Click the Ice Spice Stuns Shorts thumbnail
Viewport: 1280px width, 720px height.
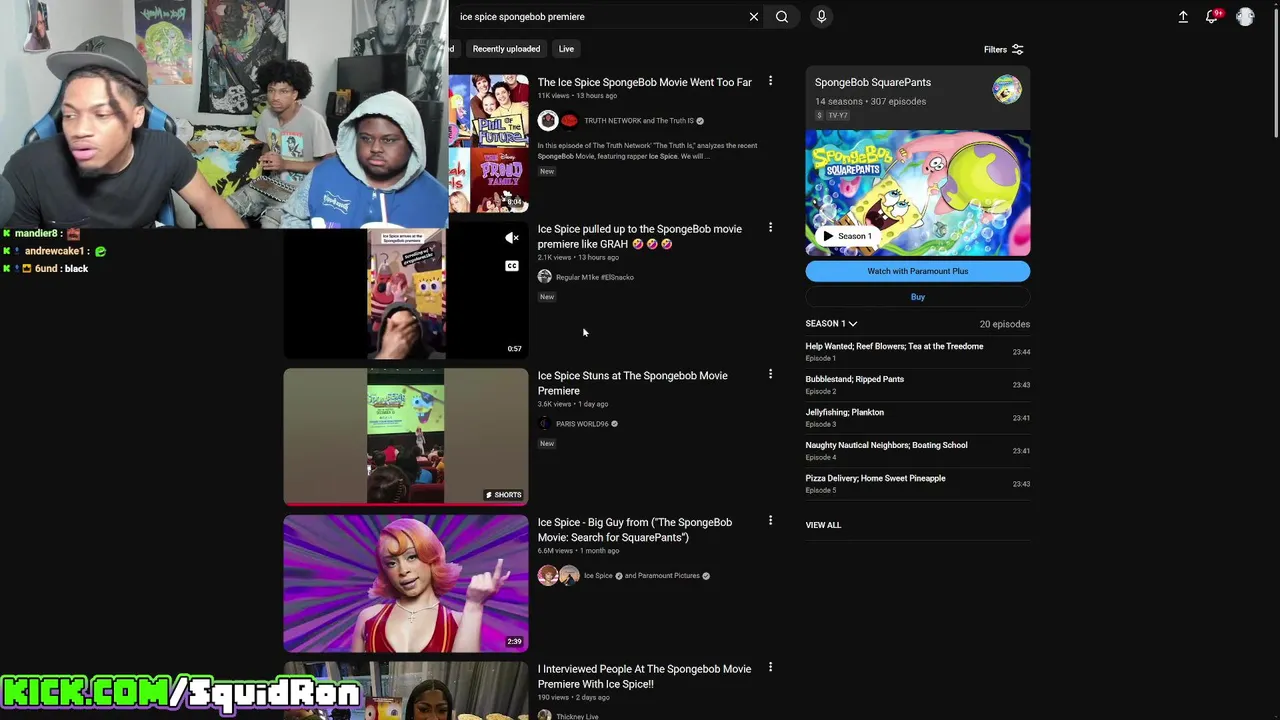(406, 436)
